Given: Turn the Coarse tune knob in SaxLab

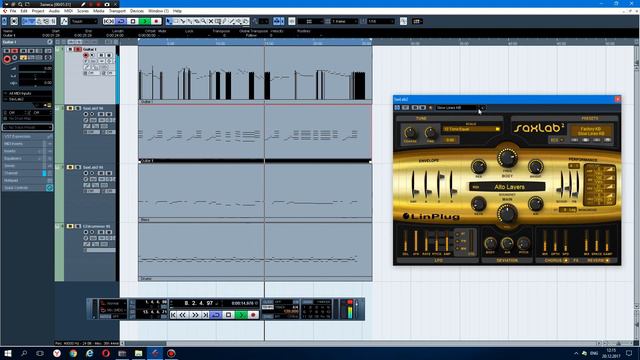Looking at the screenshot, I should [x=410, y=133].
